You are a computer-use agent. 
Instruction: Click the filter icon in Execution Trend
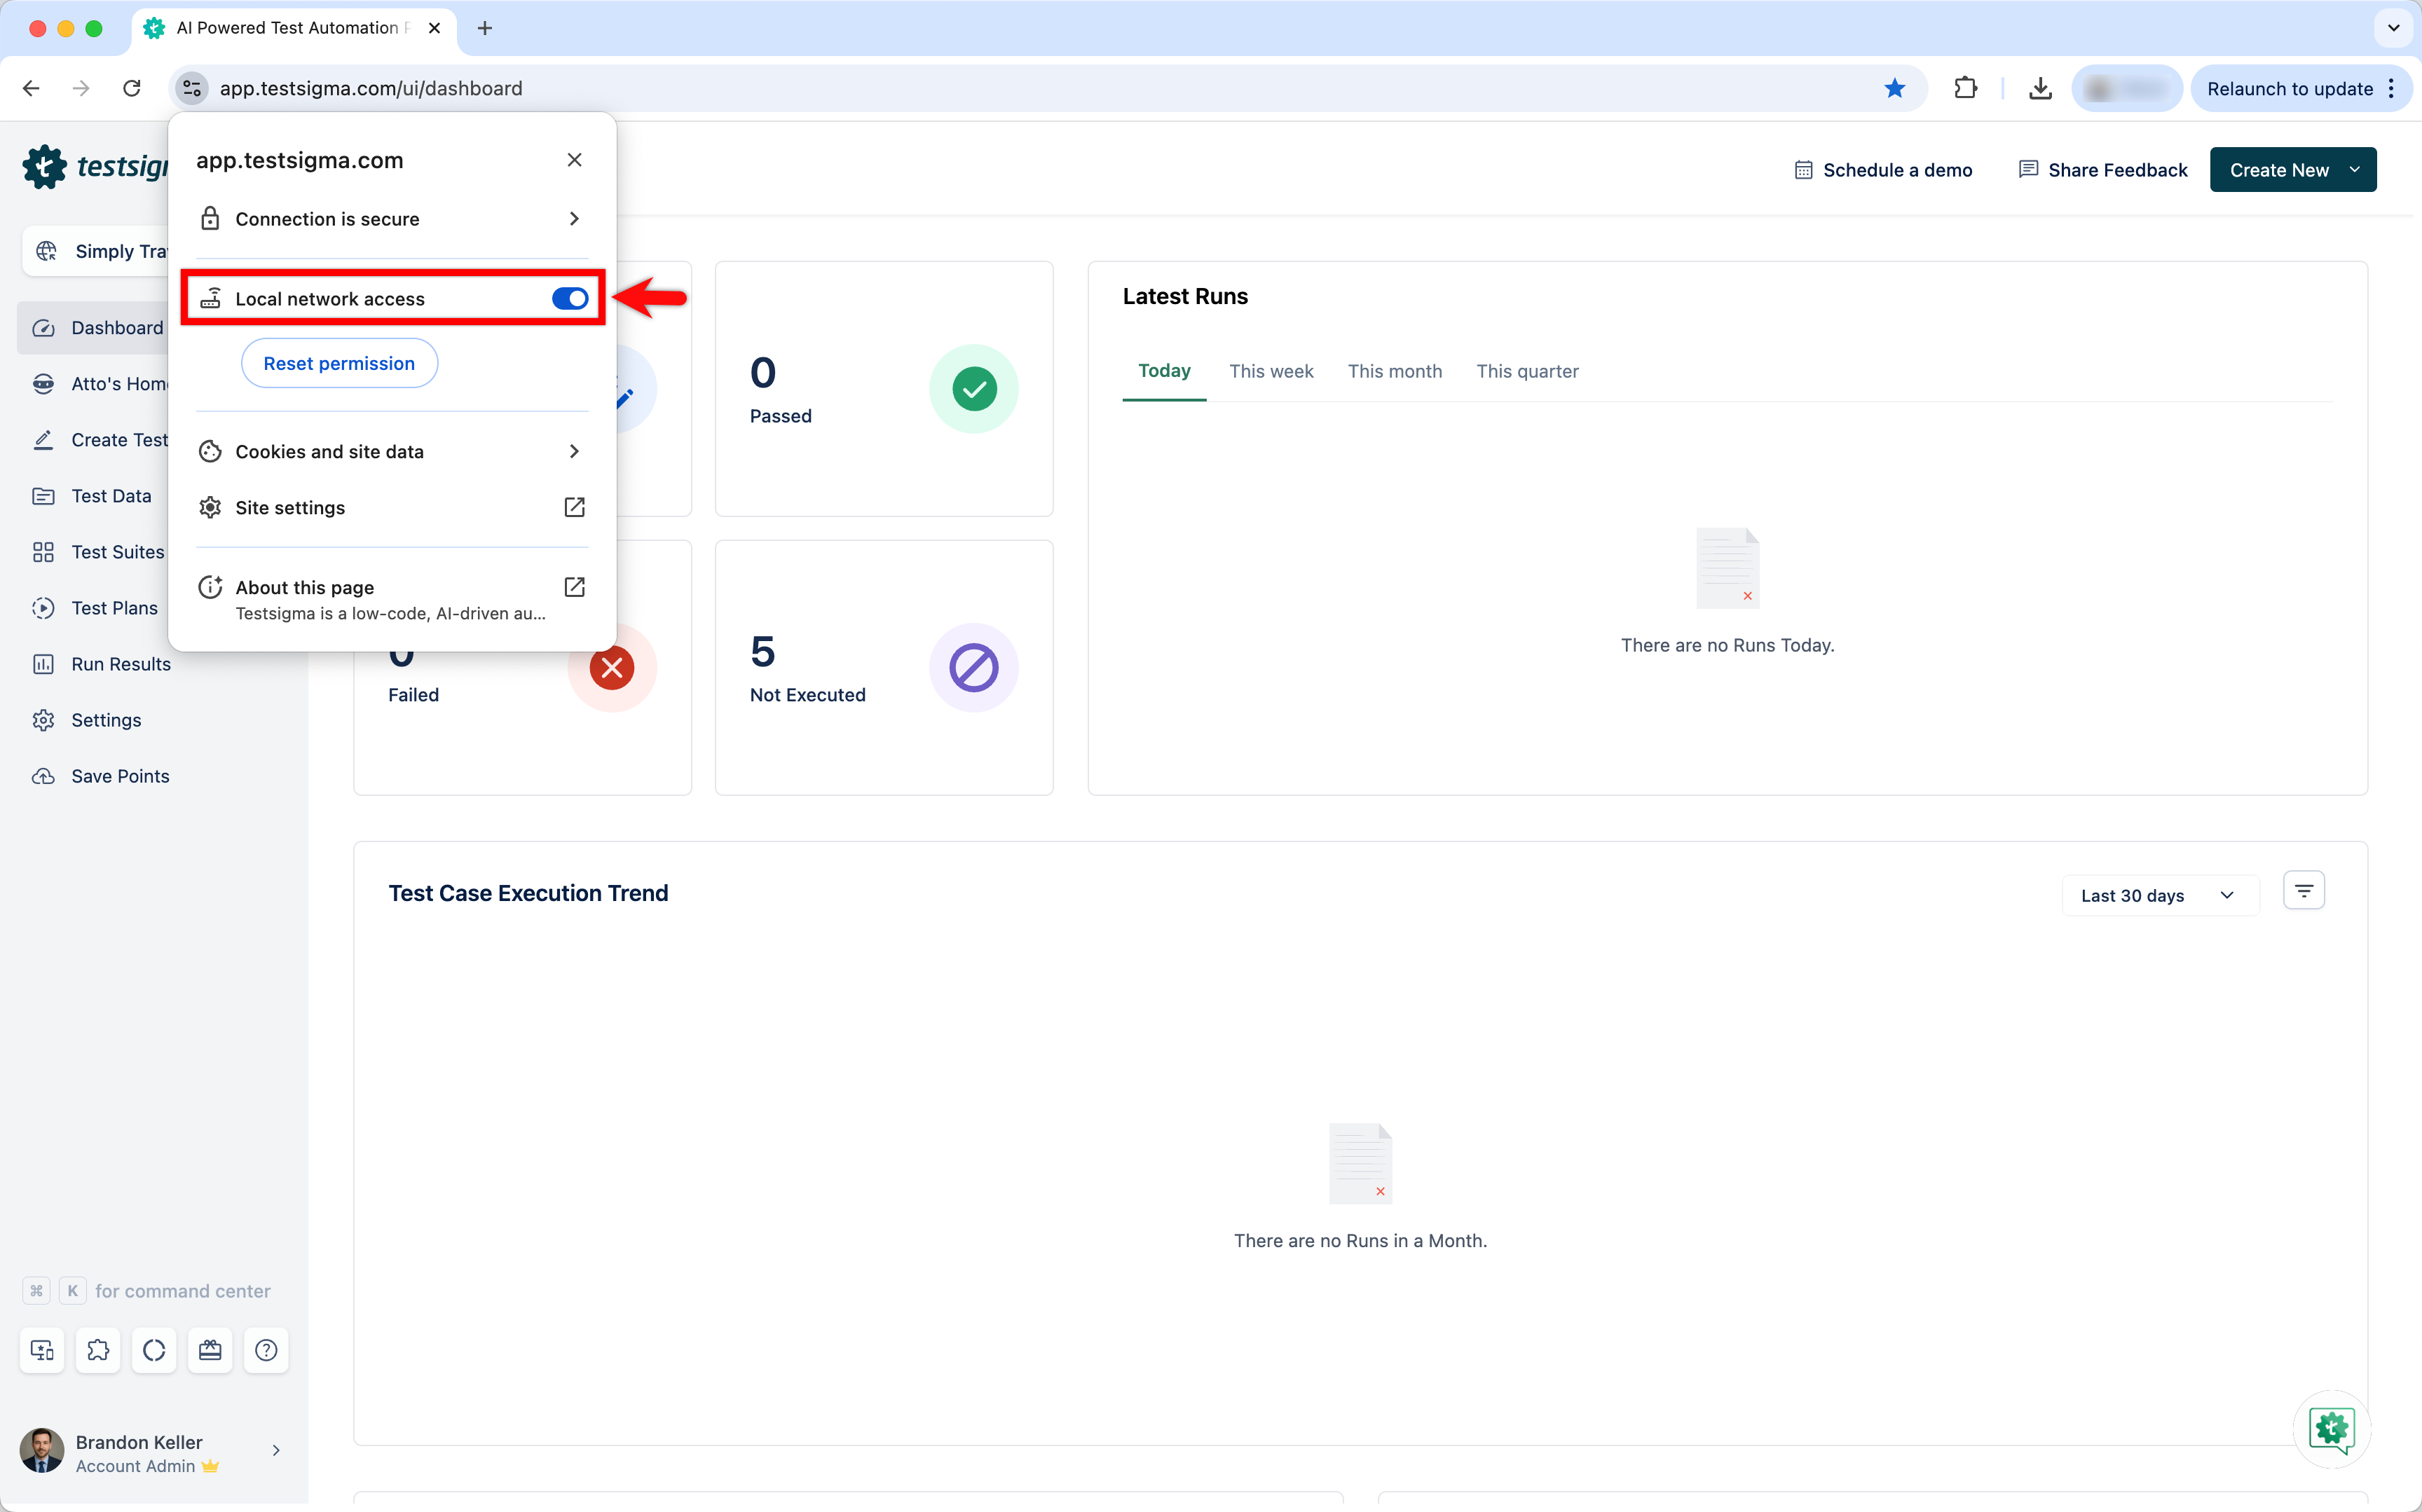(2303, 890)
